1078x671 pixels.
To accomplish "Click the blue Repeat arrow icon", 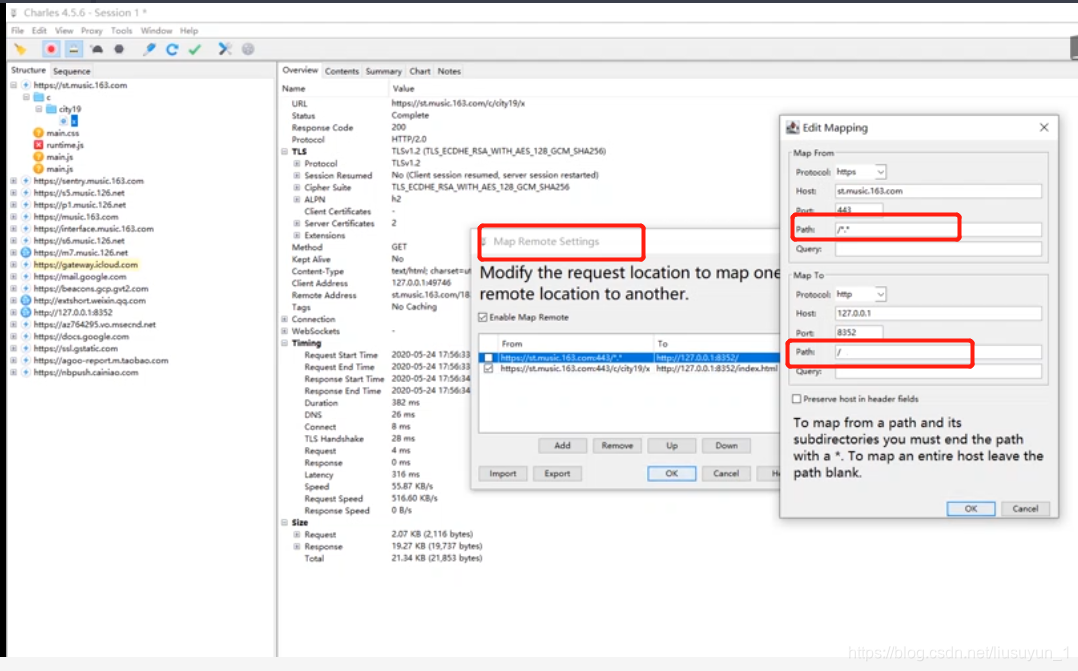I will pos(172,49).
